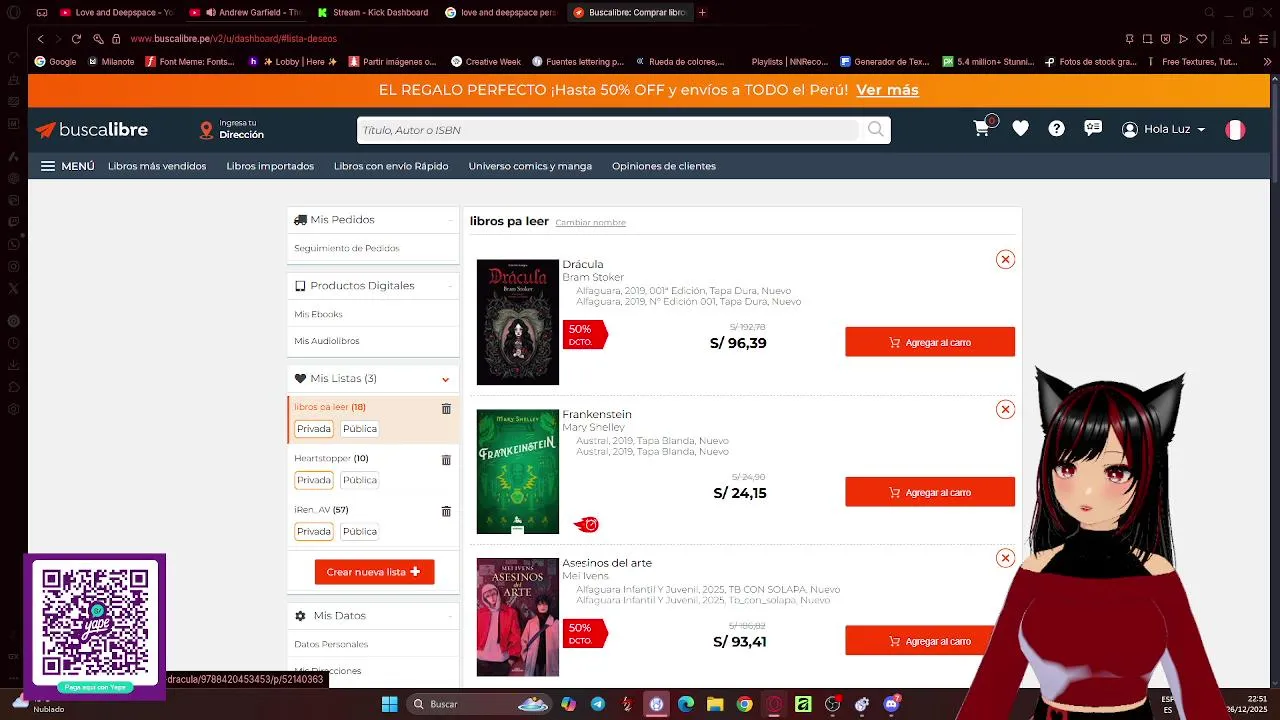This screenshot has width=1280, height=720.
Task: Open Google Chrome from the taskbar
Action: 744,704
